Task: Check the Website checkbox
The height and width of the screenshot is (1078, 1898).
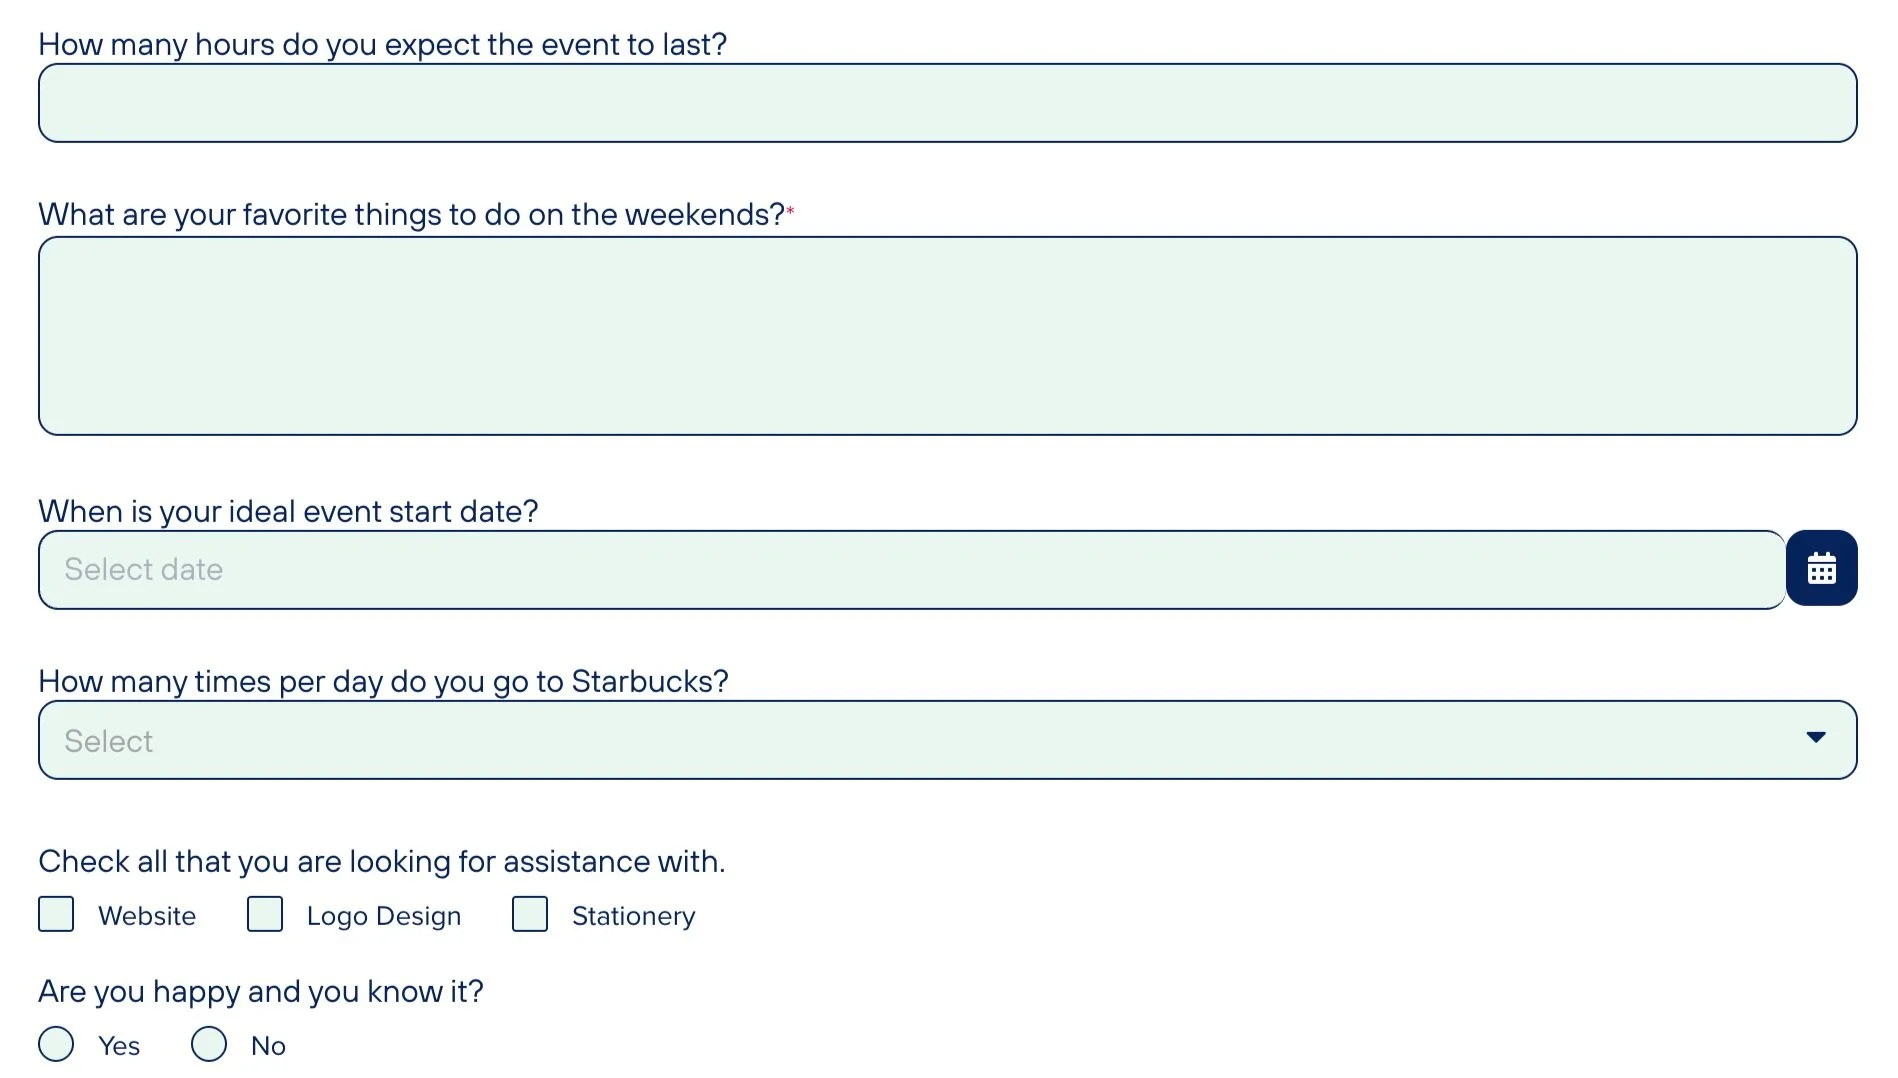Action: (x=56, y=914)
